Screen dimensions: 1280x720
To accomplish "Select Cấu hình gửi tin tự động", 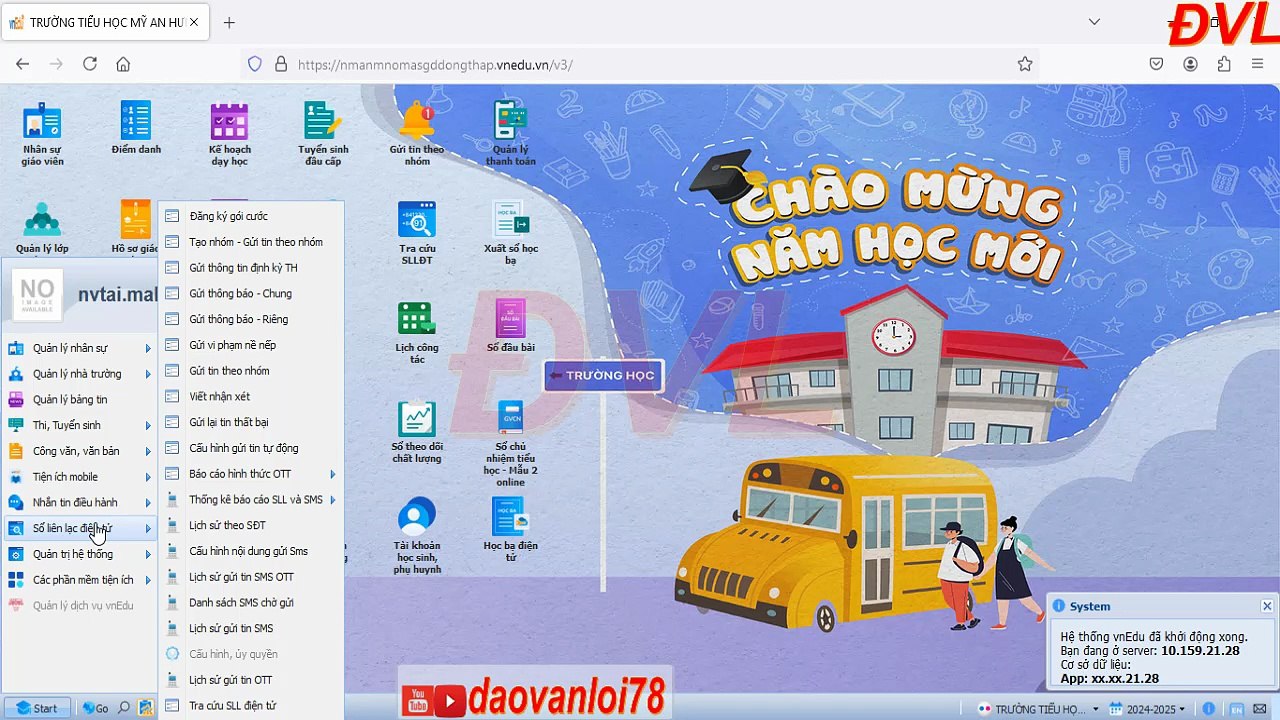I will [x=251, y=448].
